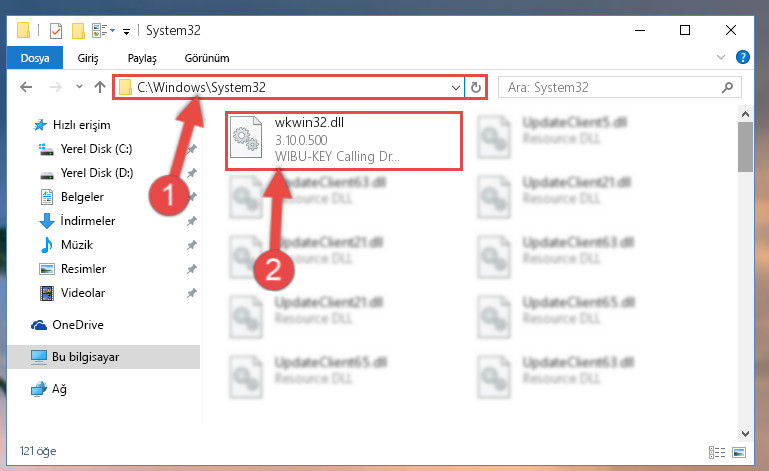769x471 pixels.
Task: Click the vertical scrollbar thumb
Action: point(745,147)
